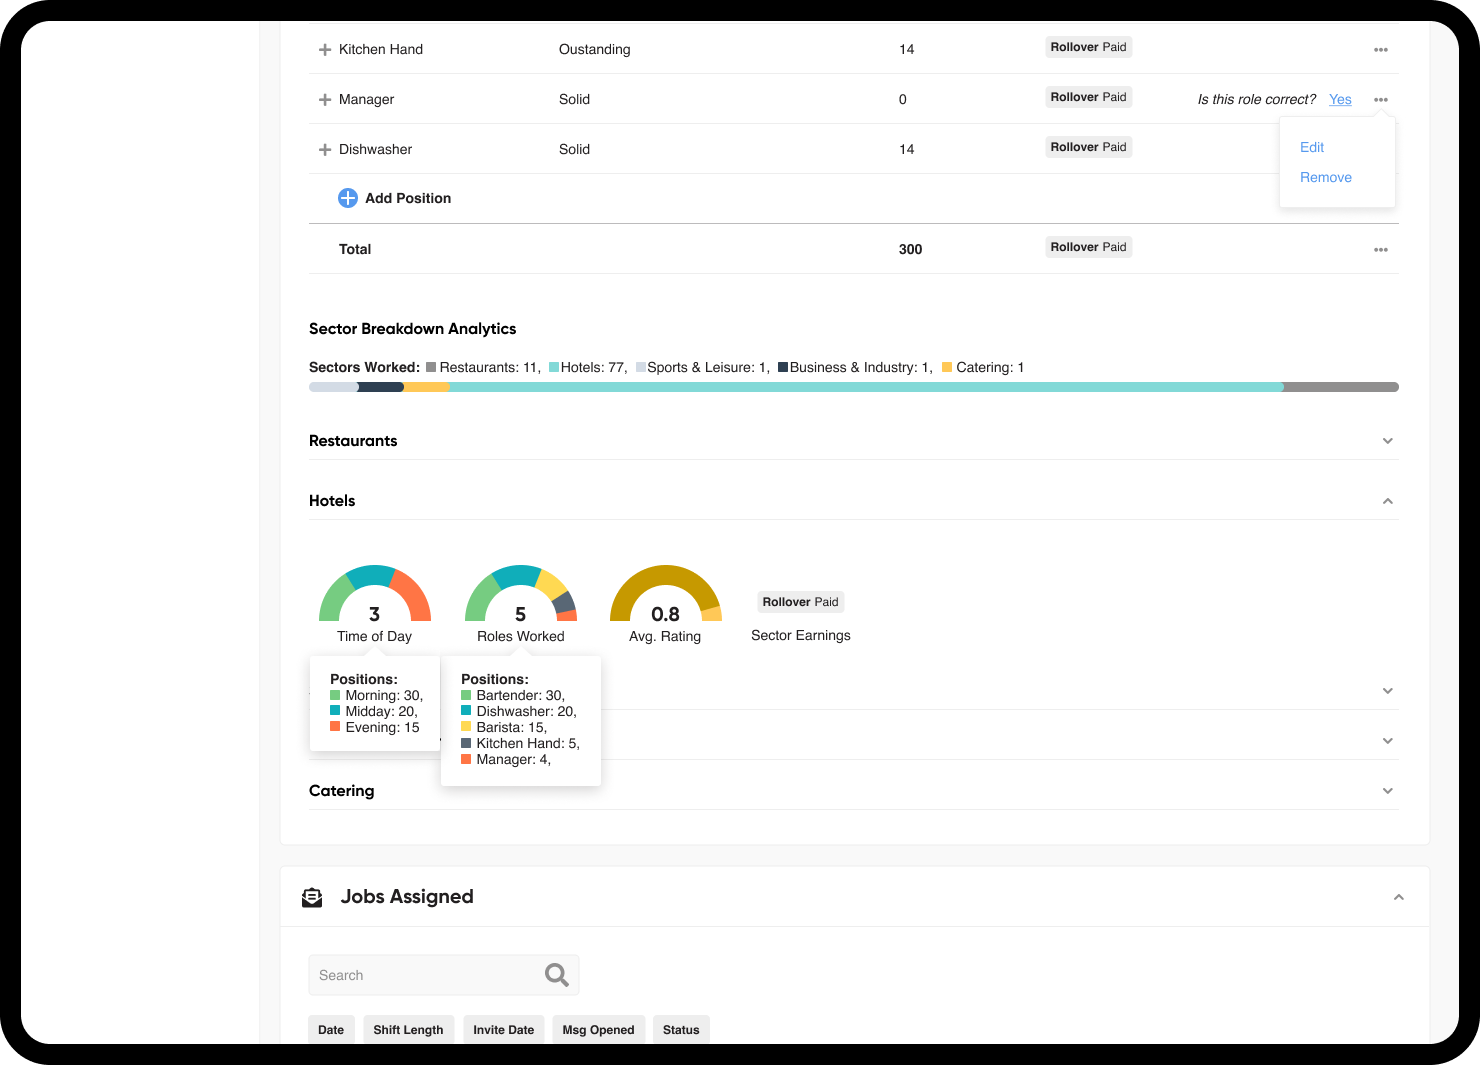Click the Dishwasher row Rollover Paid badge
This screenshot has height=1065, width=1480.
(1089, 147)
